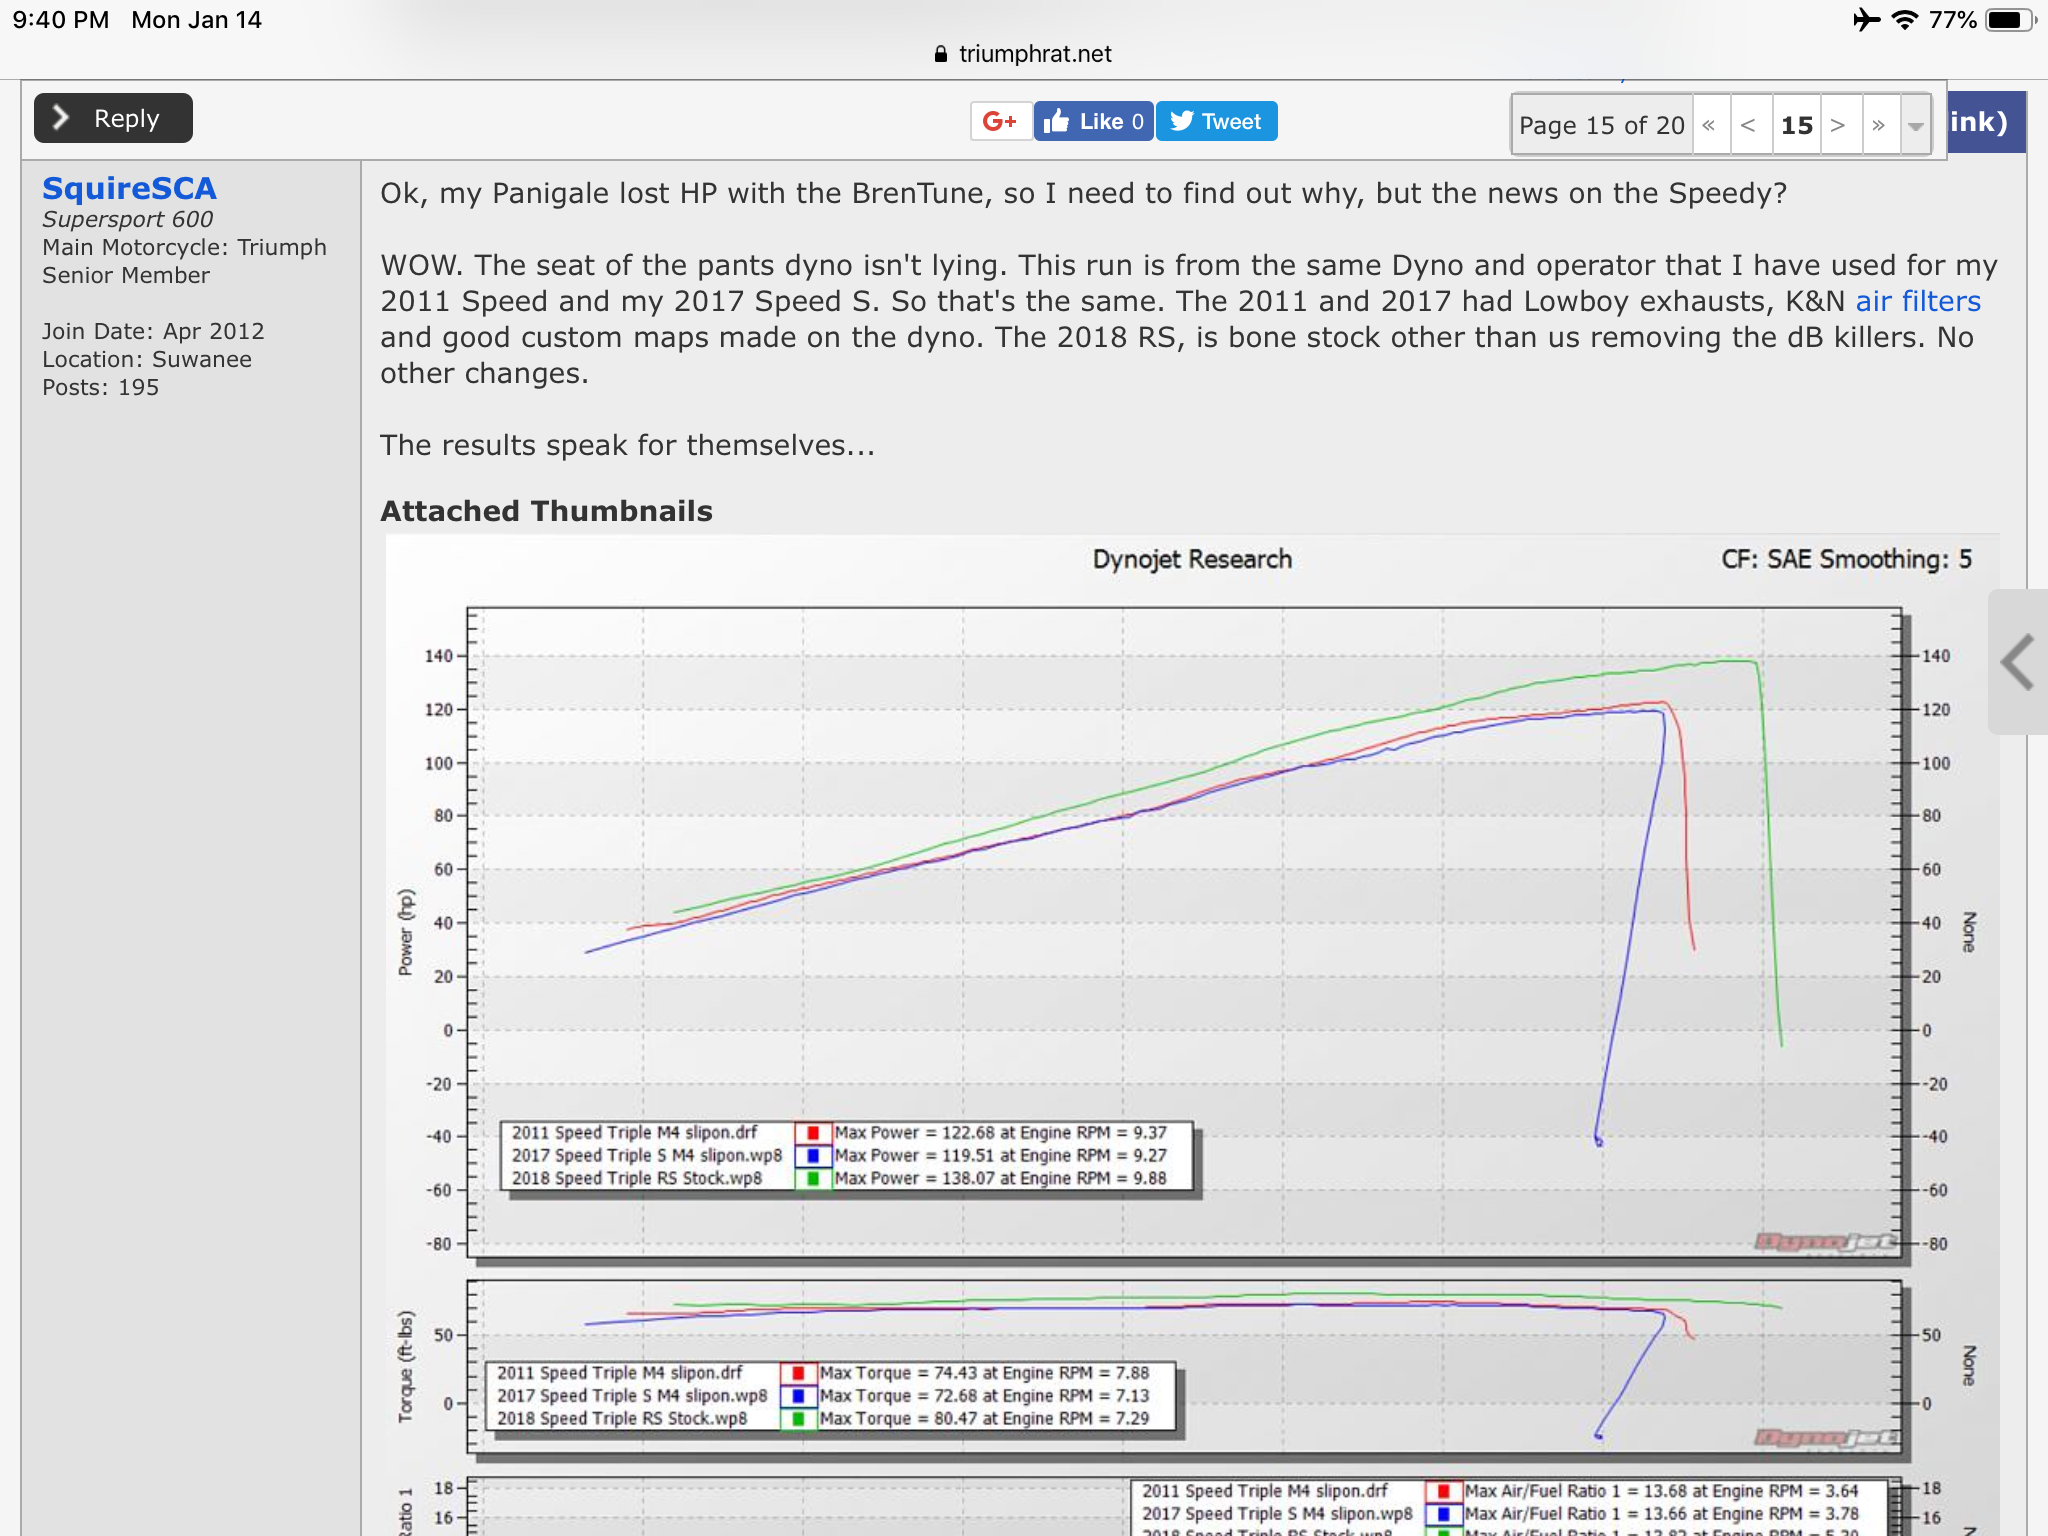Tap the 'Join Date: Apr 2012' text
This screenshot has width=2048, height=1536.
click(x=153, y=331)
